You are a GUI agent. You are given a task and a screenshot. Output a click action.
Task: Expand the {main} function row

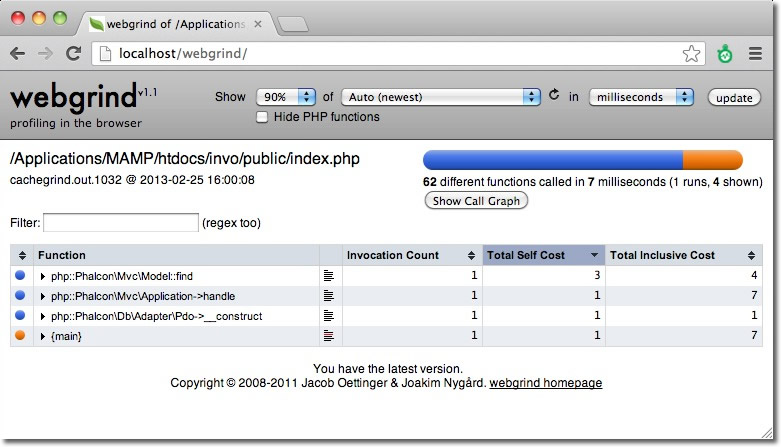click(x=43, y=337)
